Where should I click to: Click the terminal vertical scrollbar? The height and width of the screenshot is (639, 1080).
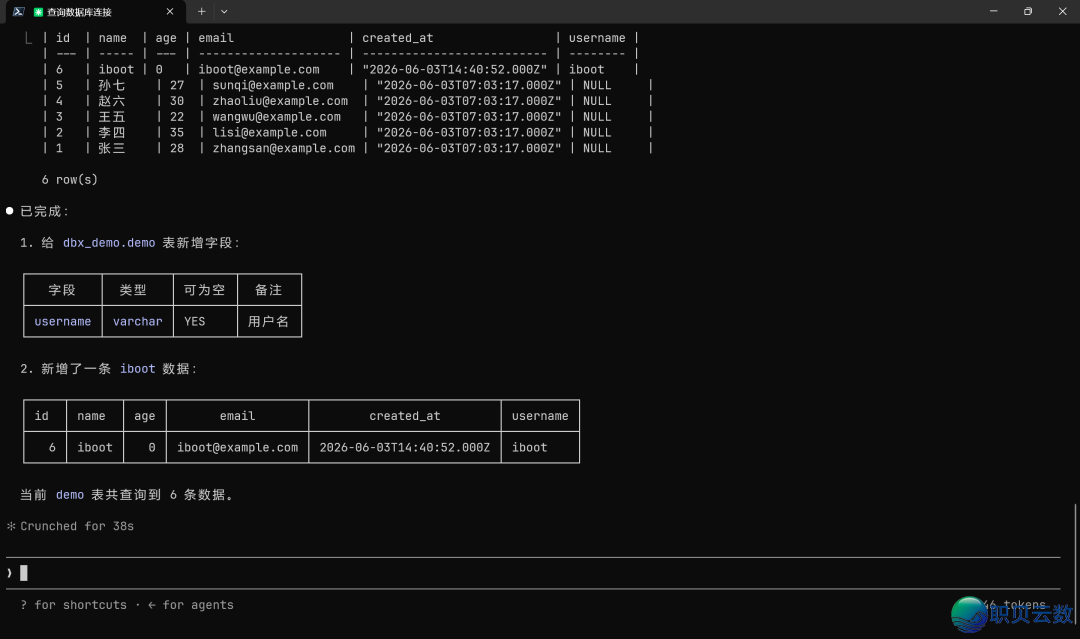tap(1075, 563)
